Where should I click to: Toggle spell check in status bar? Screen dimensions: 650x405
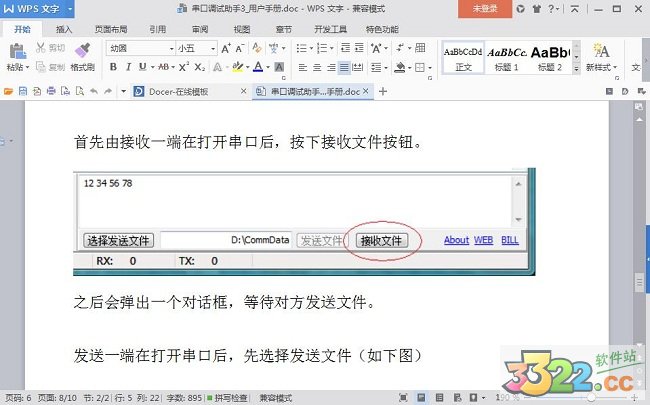[x=227, y=398]
